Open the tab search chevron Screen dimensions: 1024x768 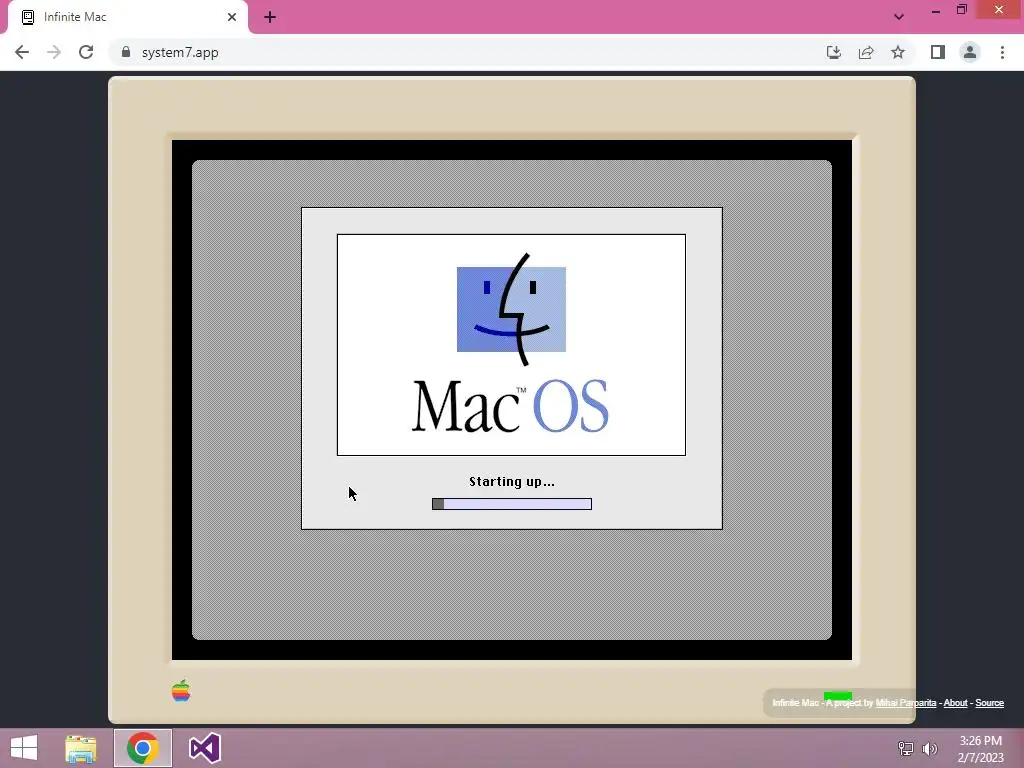point(899,17)
